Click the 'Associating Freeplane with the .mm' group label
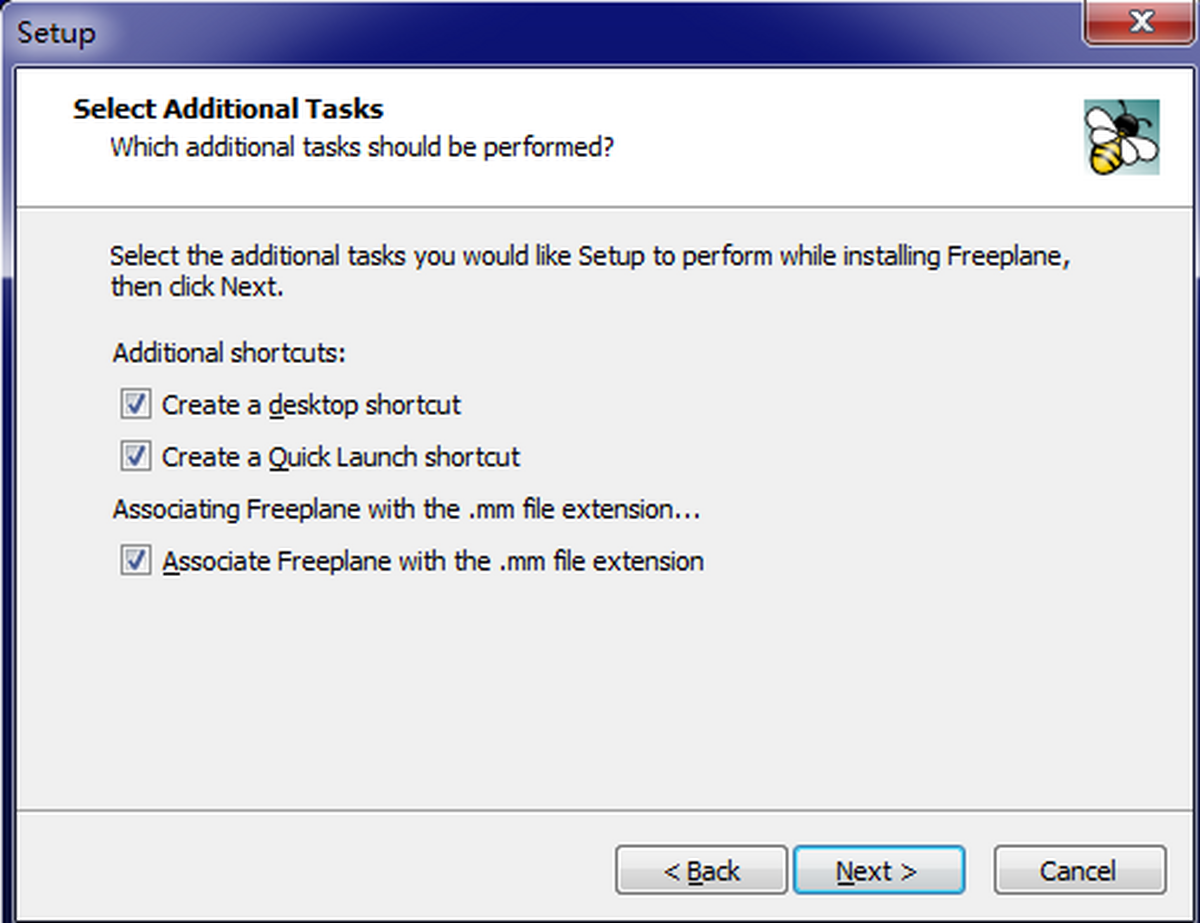1200x923 pixels. tap(406, 509)
